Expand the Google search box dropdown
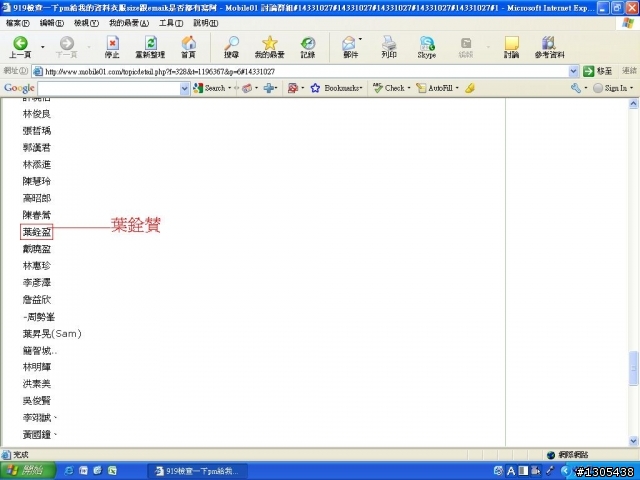Image resolution: width=640 pixels, height=480 pixels. coord(184,88)
